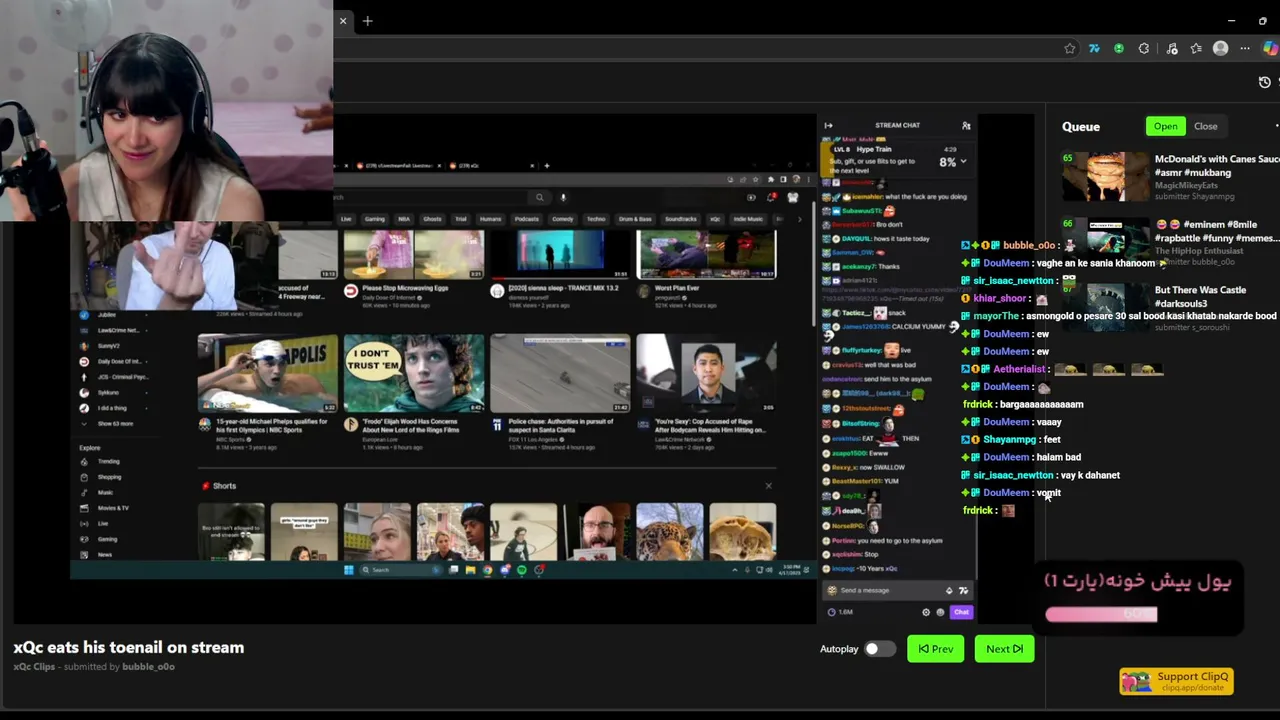
Task: Set the queue to Close
Action: tap(1205, 126)
